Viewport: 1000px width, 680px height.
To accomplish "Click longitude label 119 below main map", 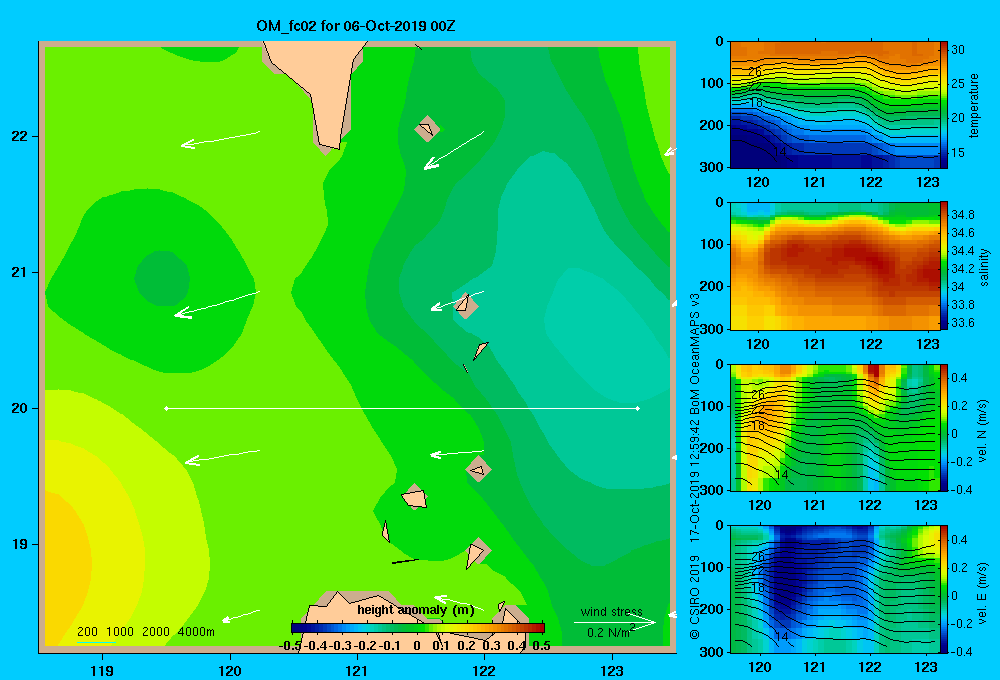I will point(102,671).
